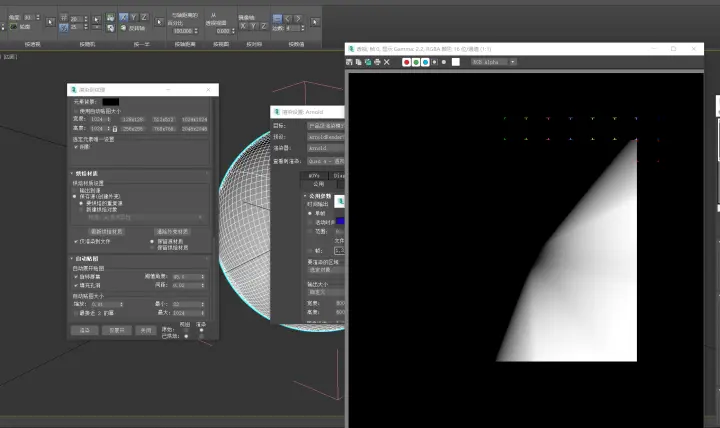
Task: Click the max size 1024 field
Action: [x=185, y=313]
